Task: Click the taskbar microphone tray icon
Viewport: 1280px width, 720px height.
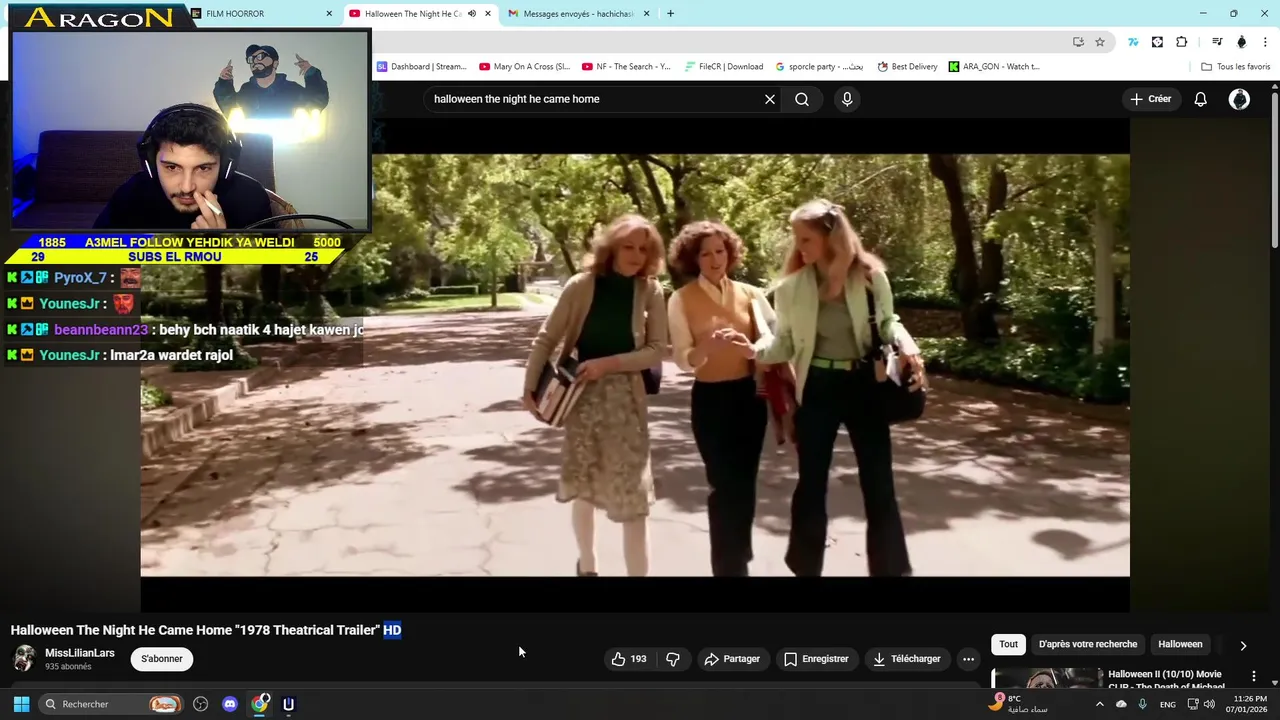Action: click(x=1143, y=704)
